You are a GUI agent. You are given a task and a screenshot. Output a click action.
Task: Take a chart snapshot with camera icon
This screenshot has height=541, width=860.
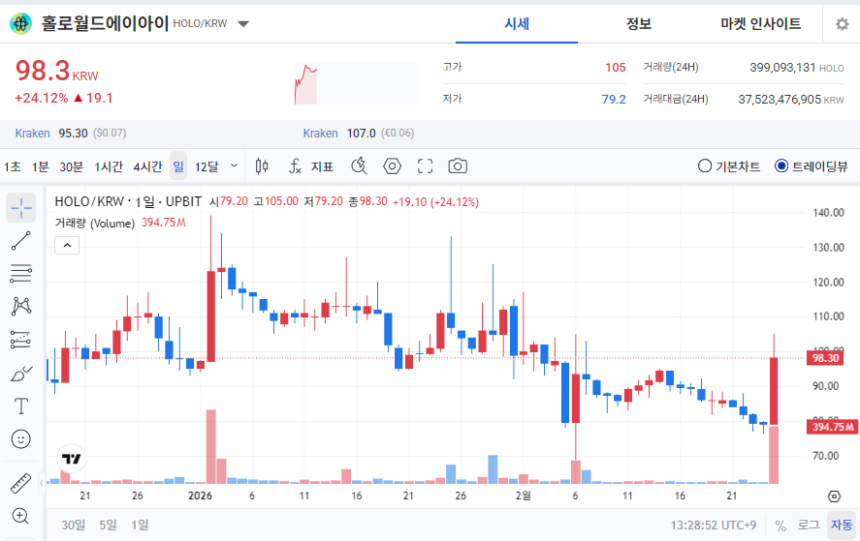click(457, 166)
